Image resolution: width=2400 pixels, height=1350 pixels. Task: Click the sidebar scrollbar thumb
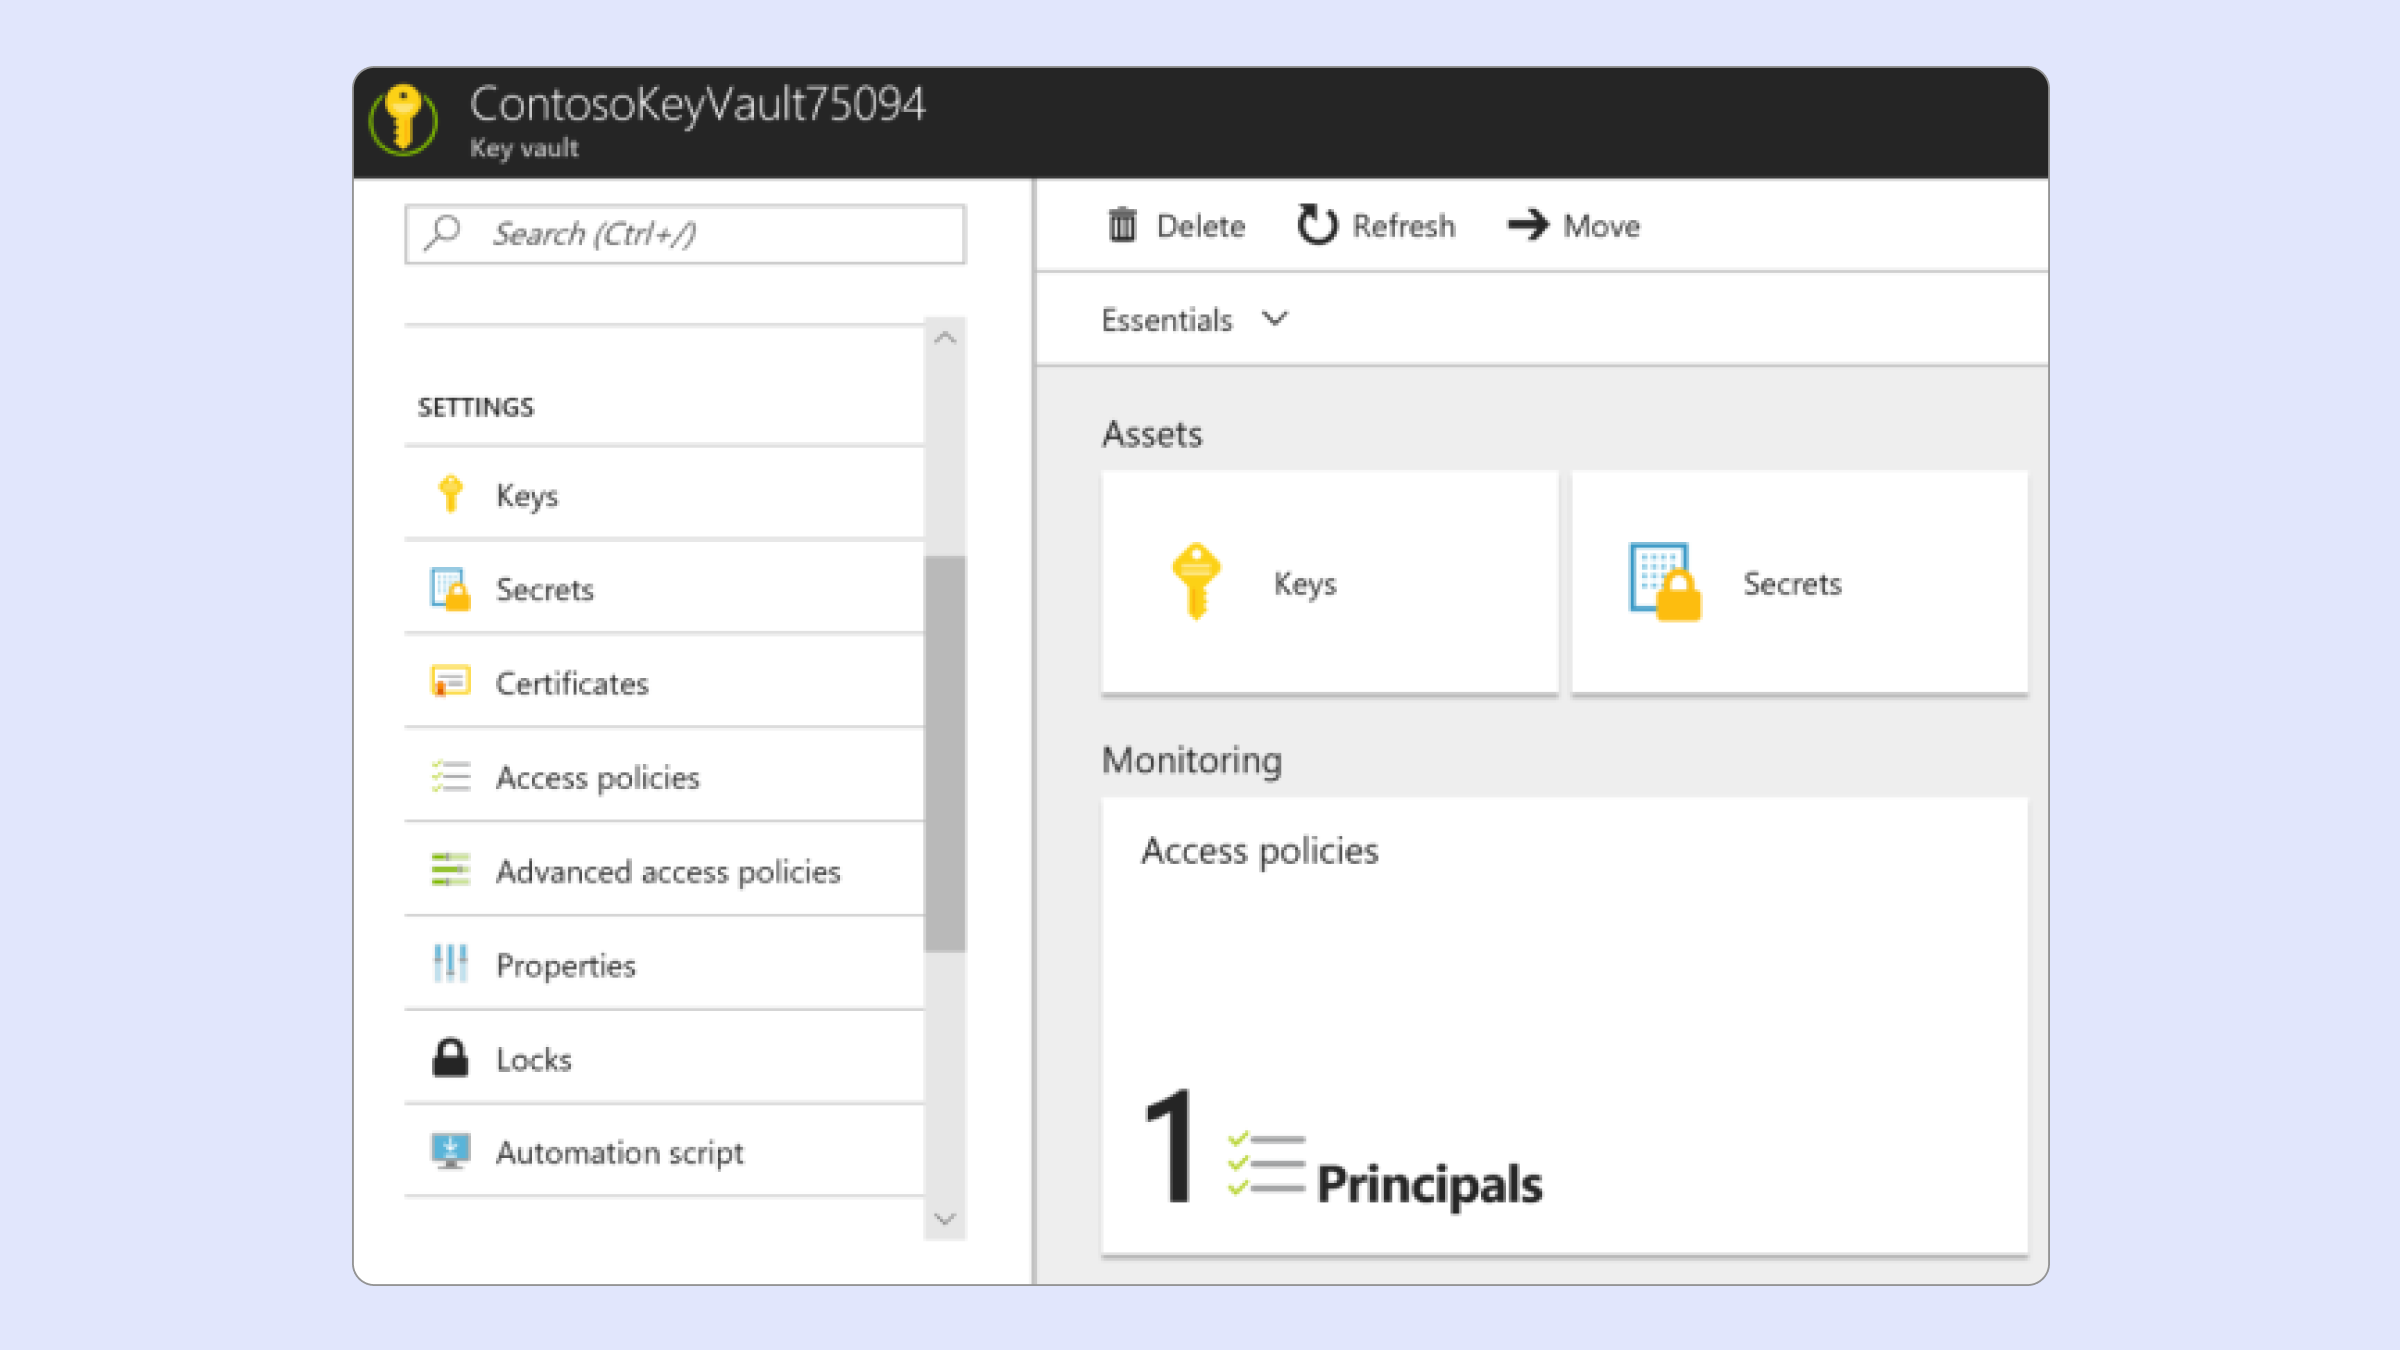tap(945, 752)
